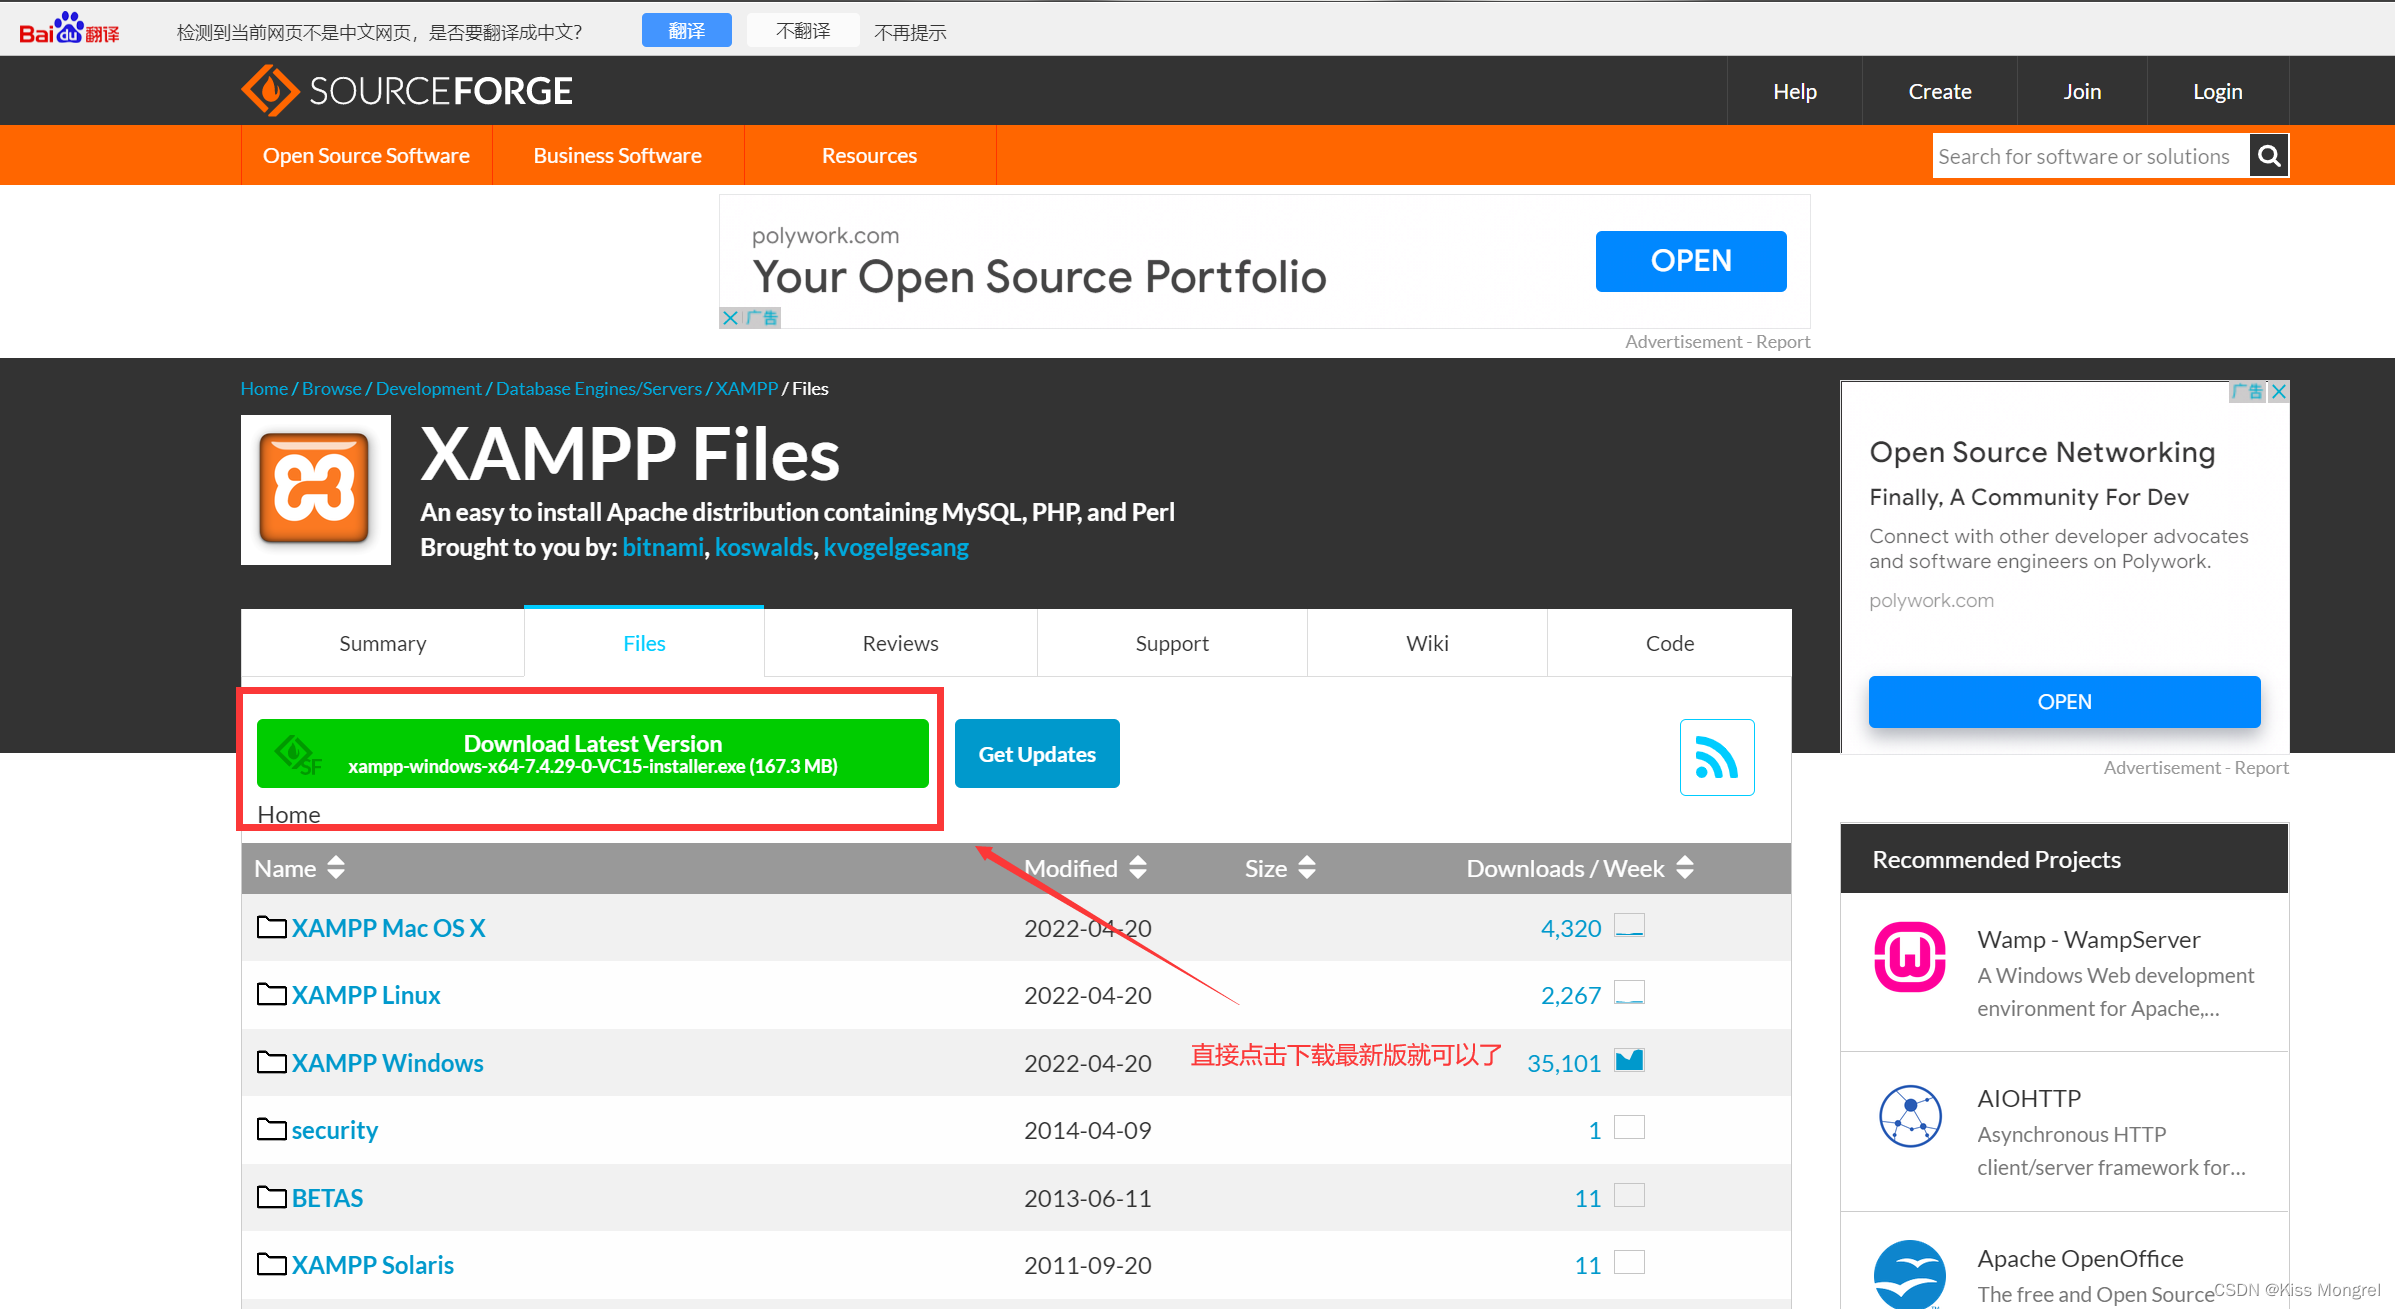Click Development breadcrumb link
2395x1309 pixels.
pos(428,388)
